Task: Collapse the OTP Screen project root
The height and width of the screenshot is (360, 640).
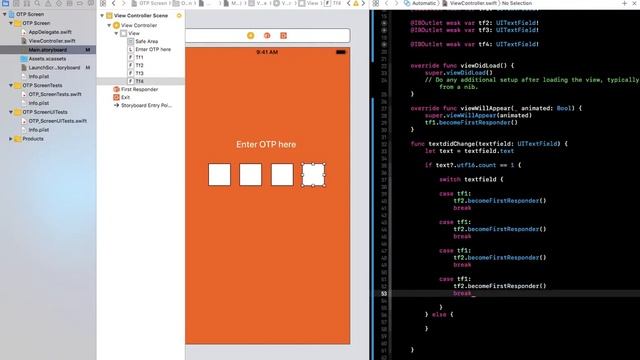Action: (x=4, y=14)
